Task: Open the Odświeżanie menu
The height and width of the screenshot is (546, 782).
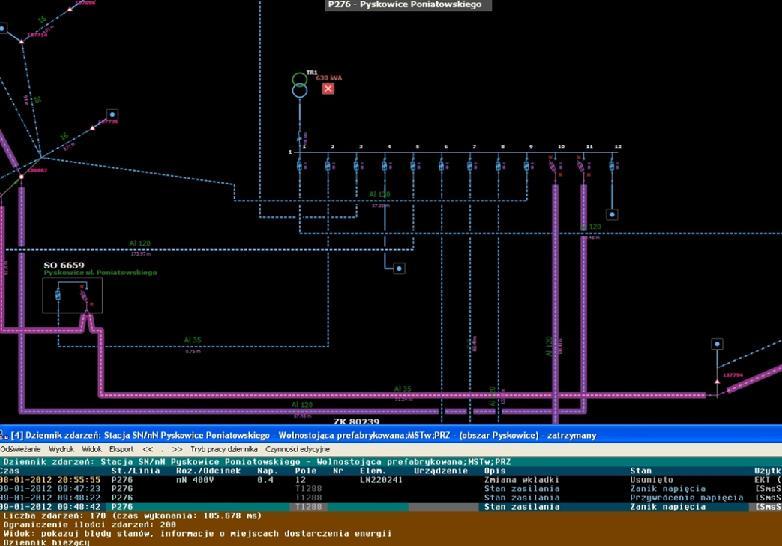Action: (x=20, y=449)
